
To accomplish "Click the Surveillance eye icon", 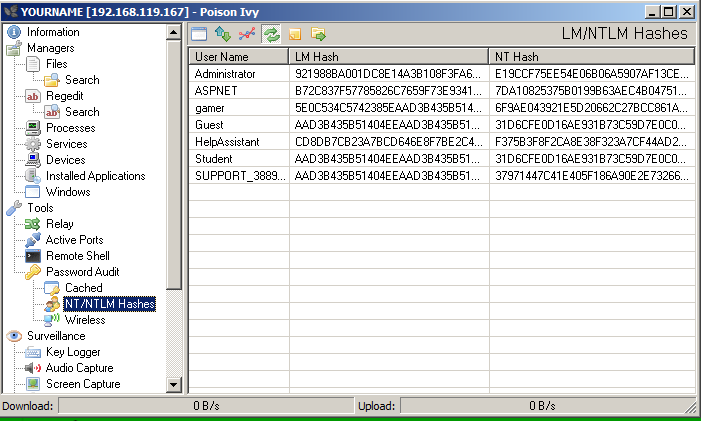I will (x=14, y=336).
